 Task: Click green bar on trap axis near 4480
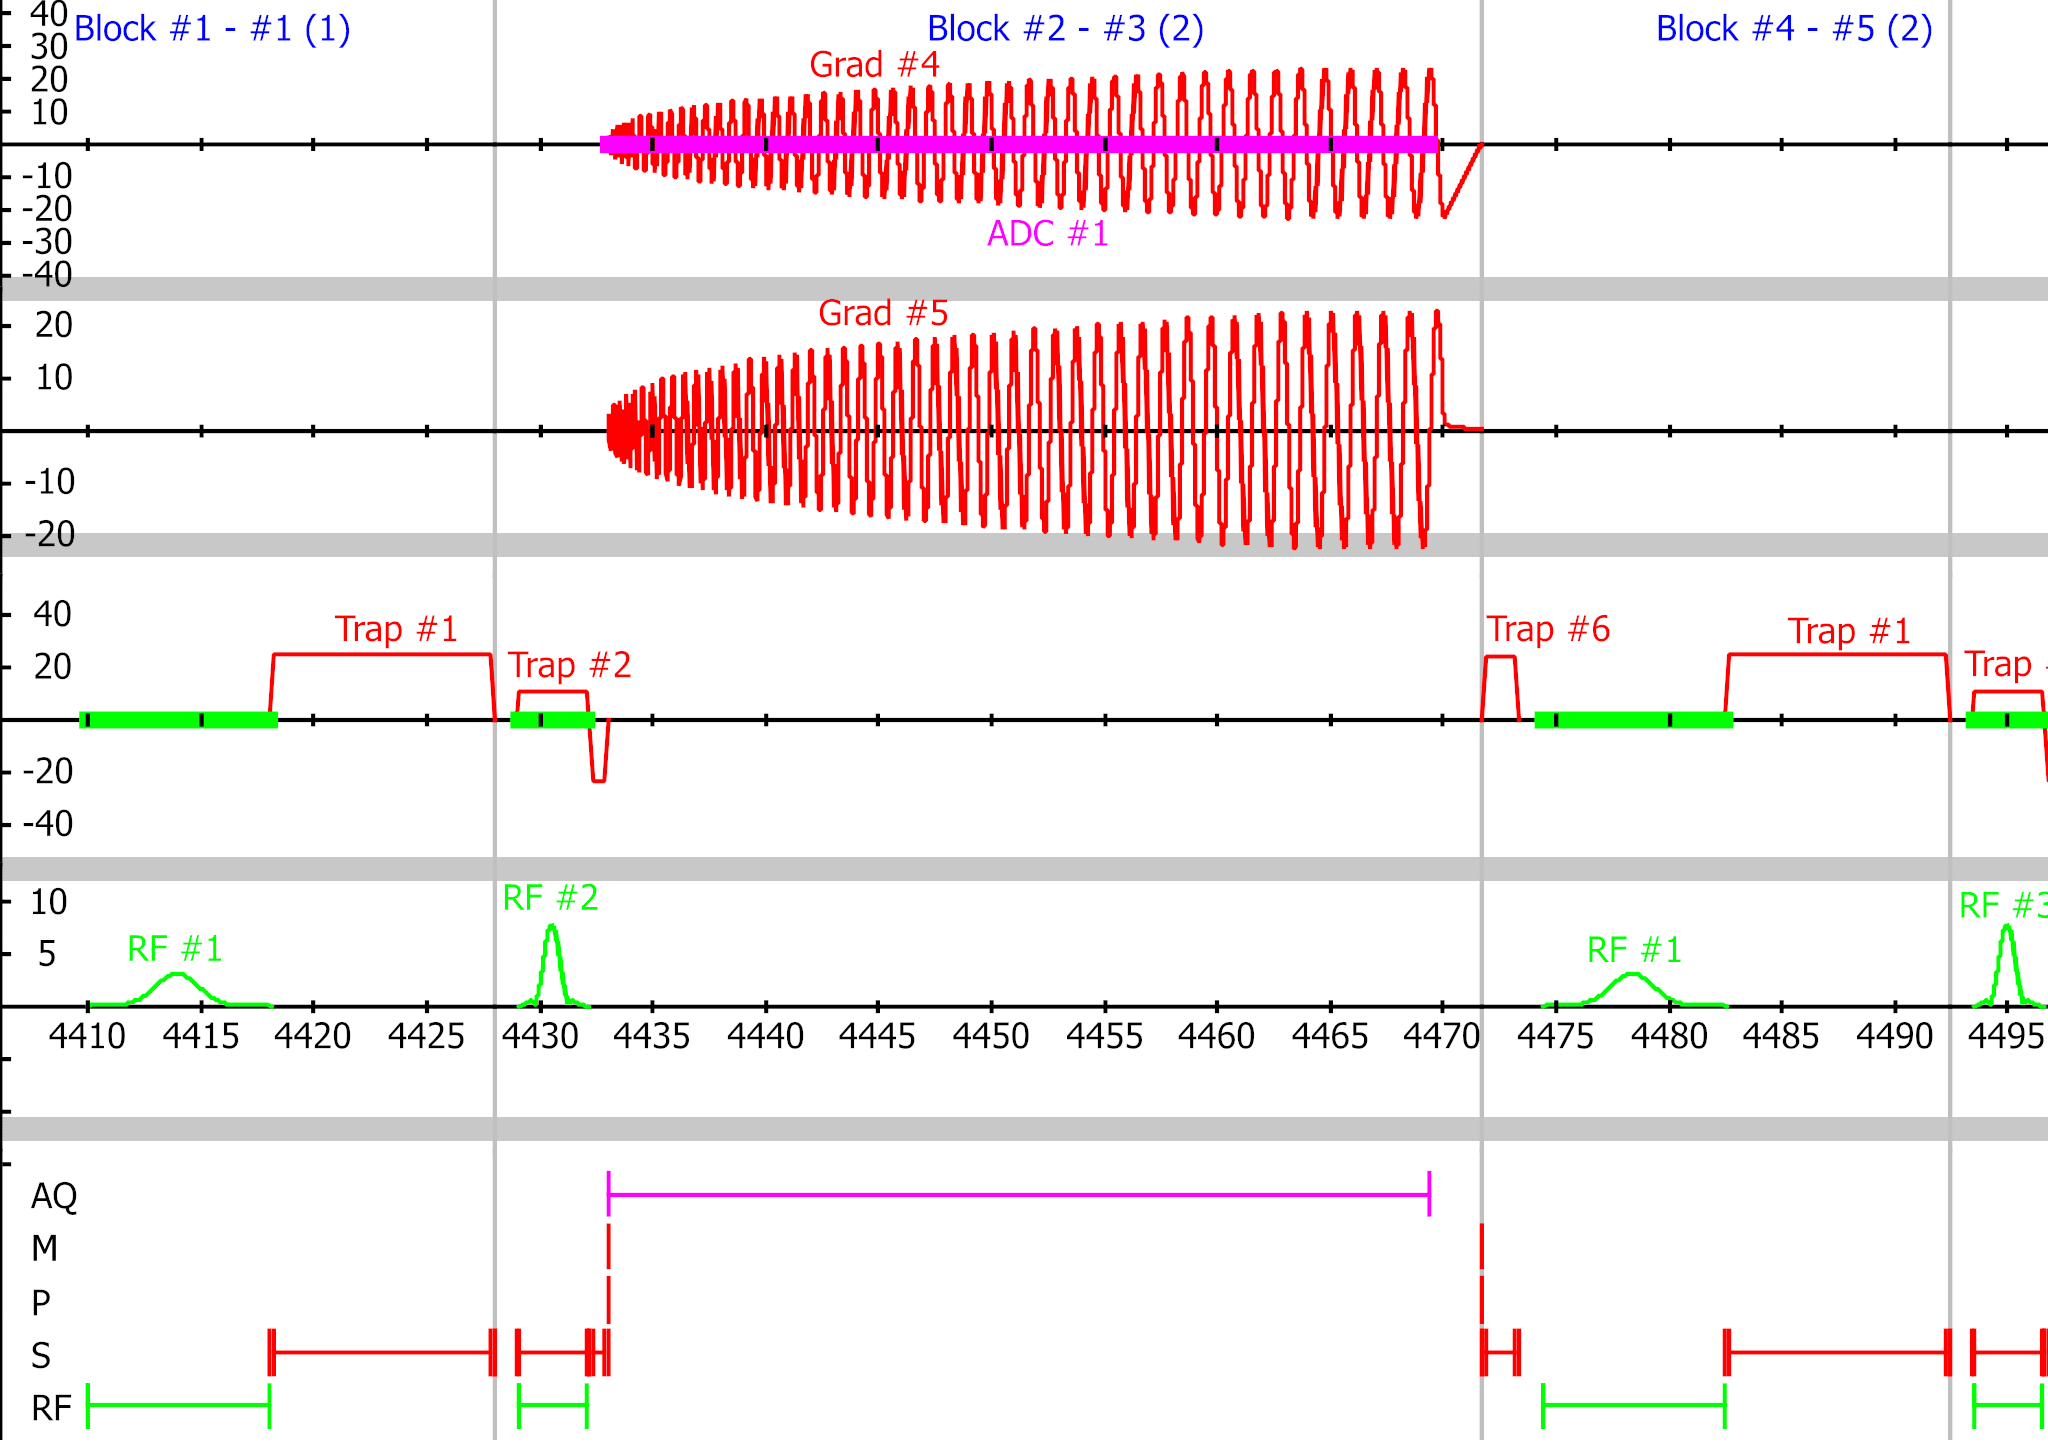pos(1634,720)
